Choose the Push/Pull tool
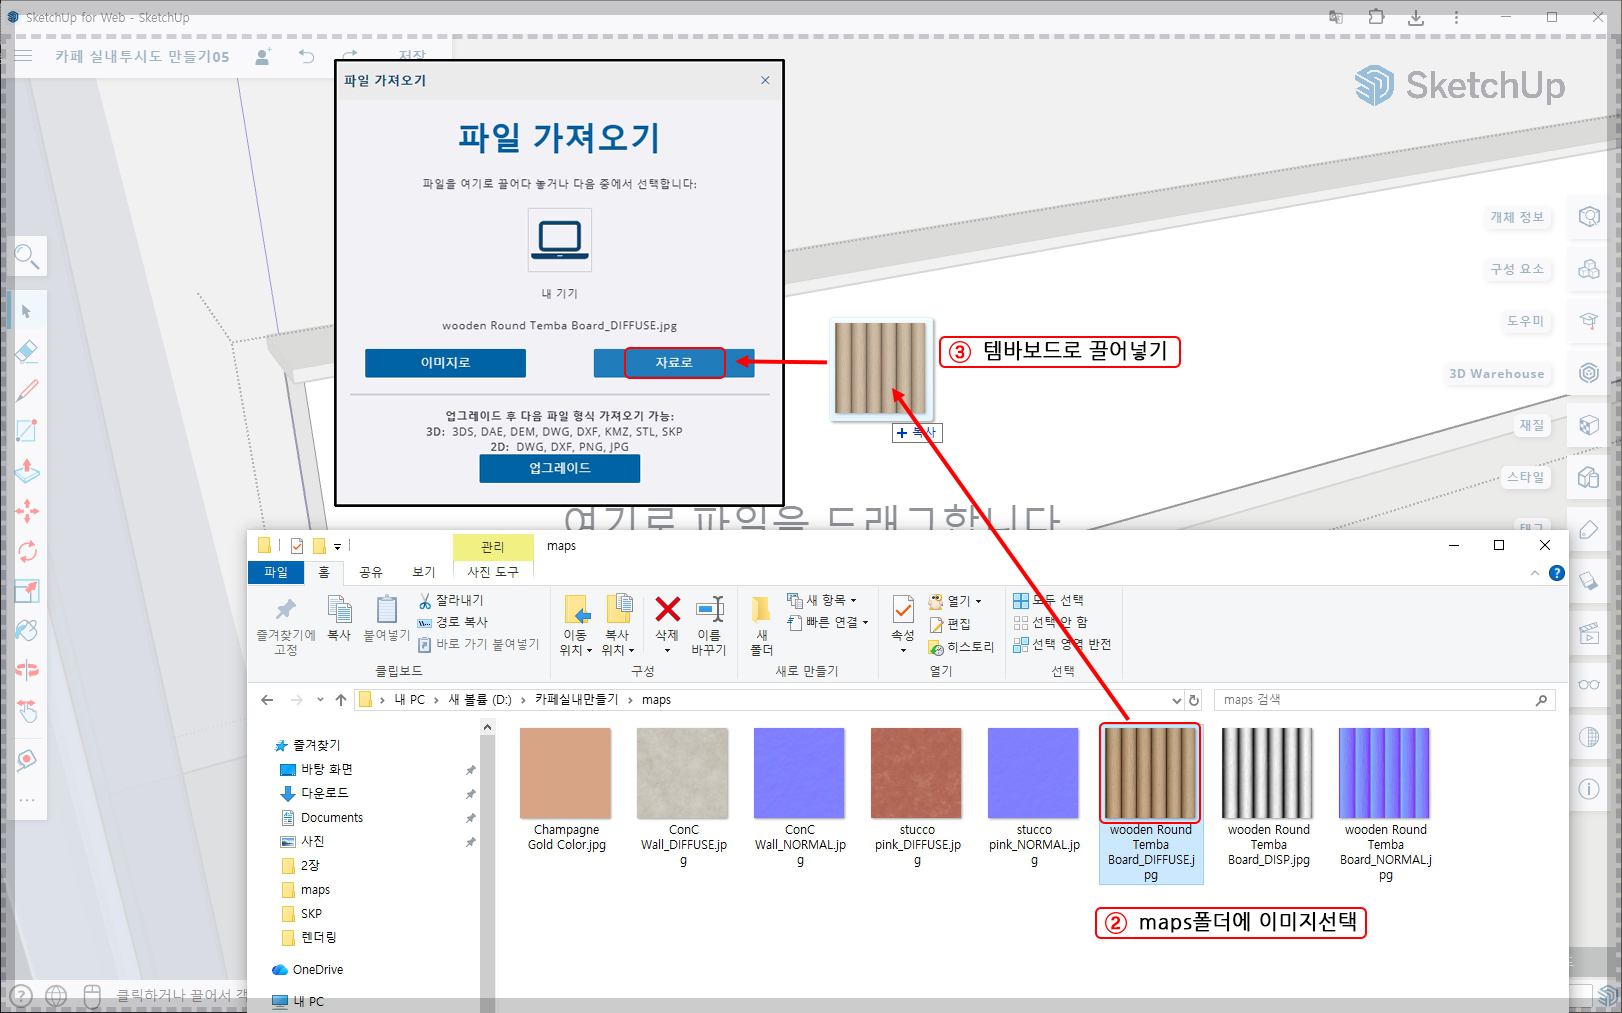The height and width of the screenshot is (1013, 1622). coord(27,471)
